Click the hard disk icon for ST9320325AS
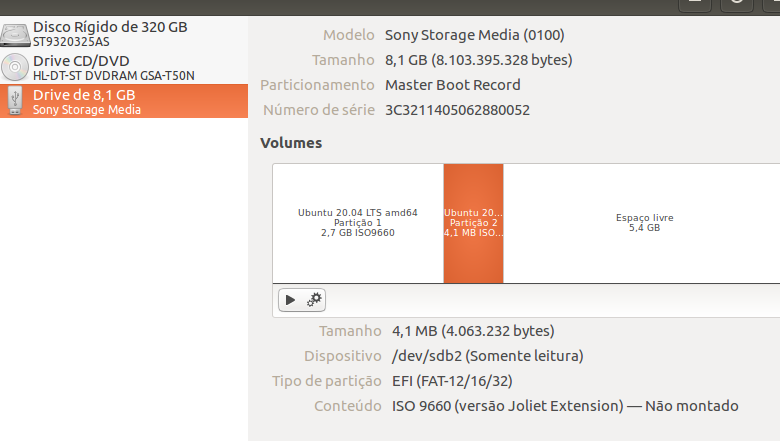 pos(15,34)
